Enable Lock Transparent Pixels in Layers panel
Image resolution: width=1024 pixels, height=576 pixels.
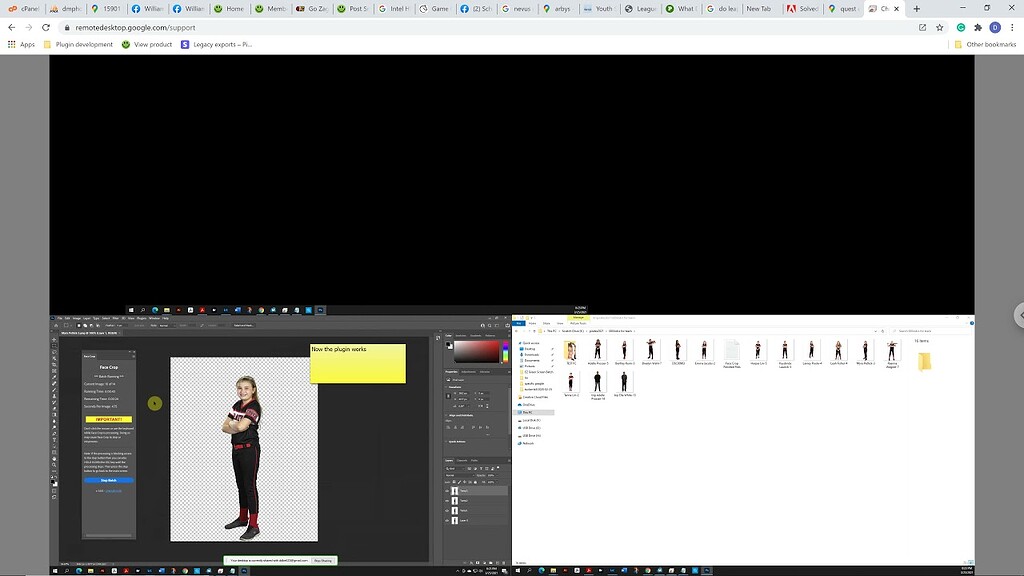click(454, 482)
